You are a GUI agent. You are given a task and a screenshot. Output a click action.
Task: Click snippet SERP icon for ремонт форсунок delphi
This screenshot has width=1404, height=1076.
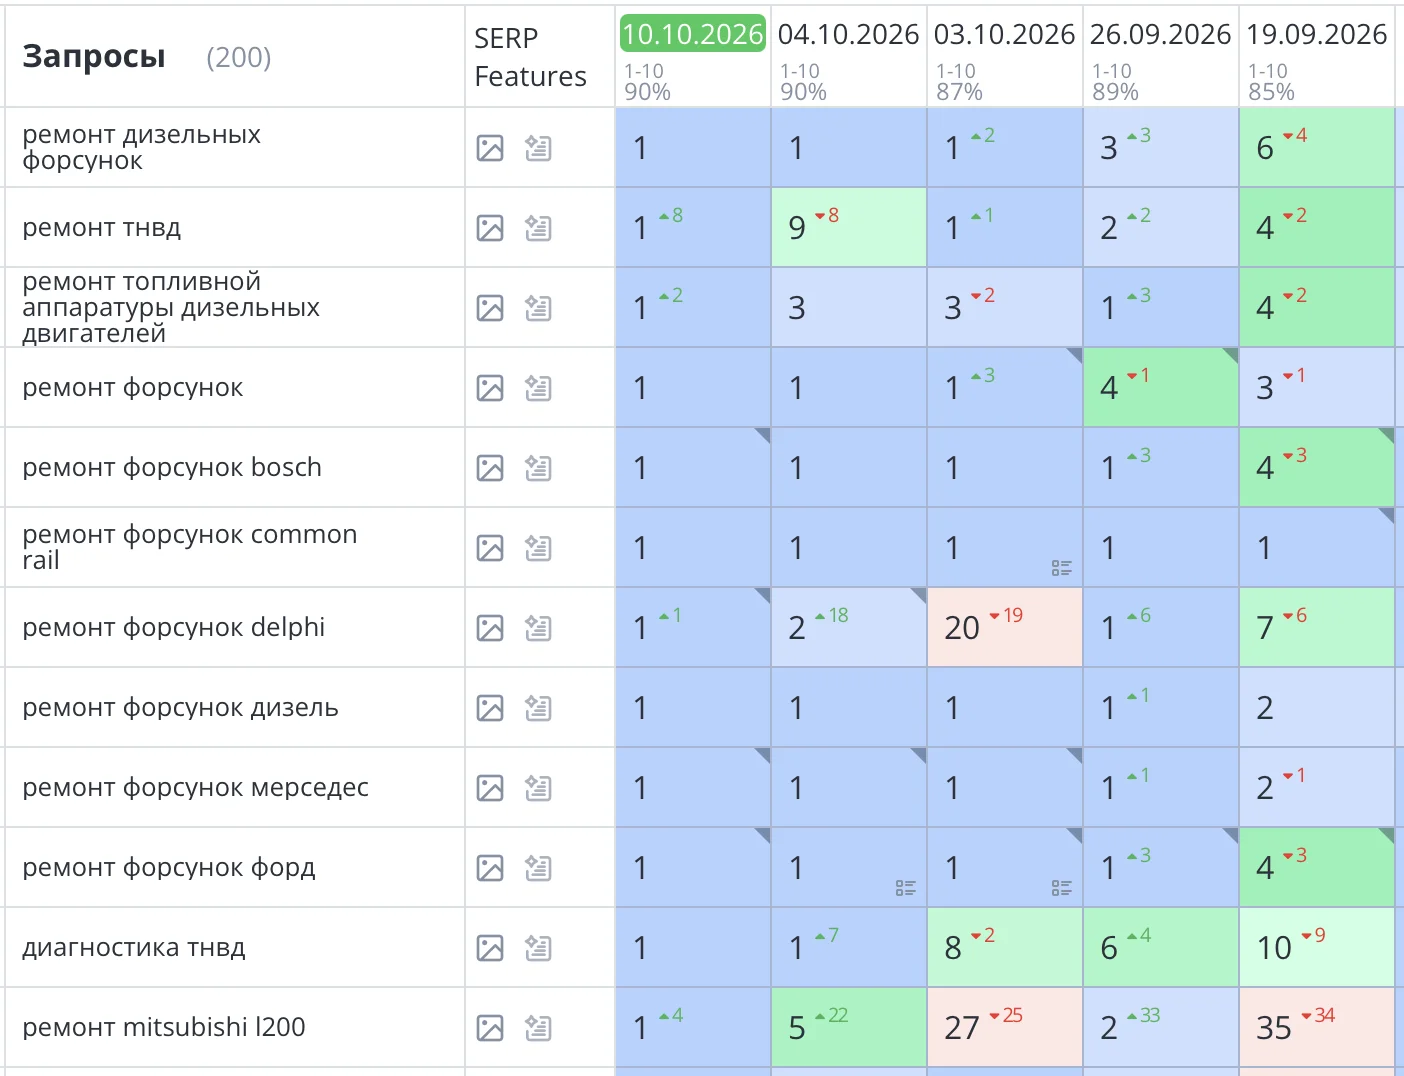coord(538,628)
